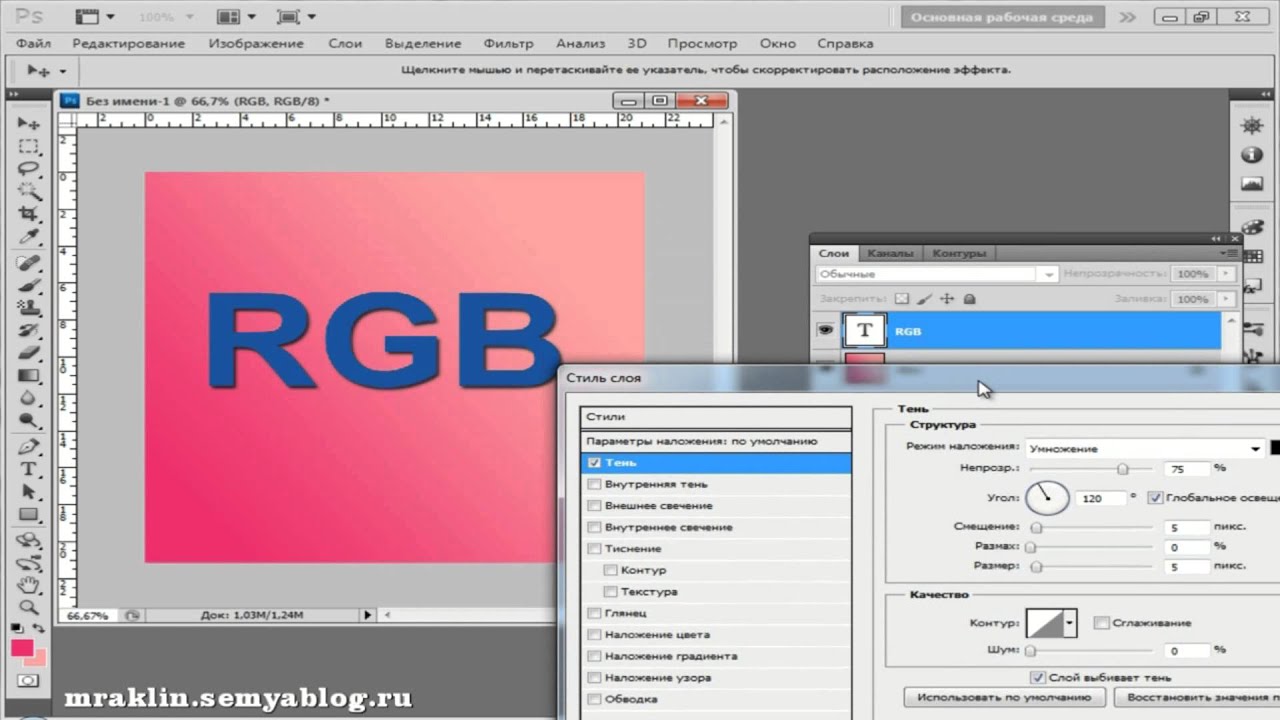Uncheck Слой выбивает тень checkbox
Image resolution: width=1280 pixels, height=720 pixels.
point(1038,677)
